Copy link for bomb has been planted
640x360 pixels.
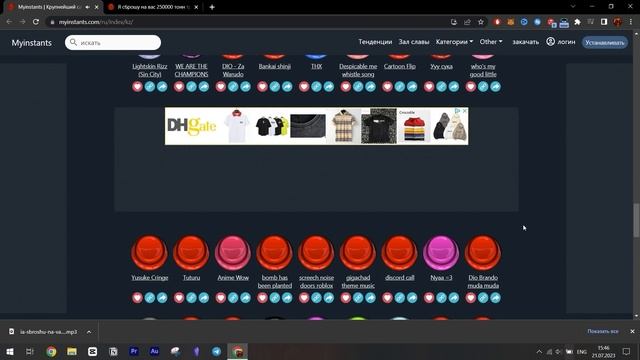click(x=275, y=298)
